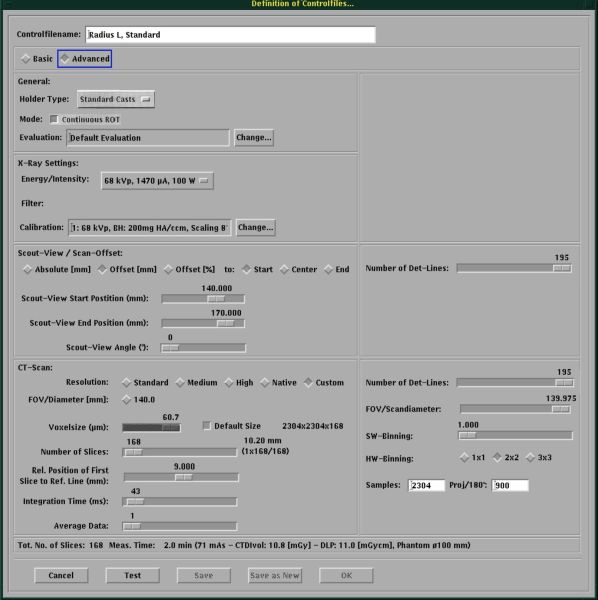Click the Samples input field
The width and height of the screenshot is (598, 600).
(x=426, y=486)
